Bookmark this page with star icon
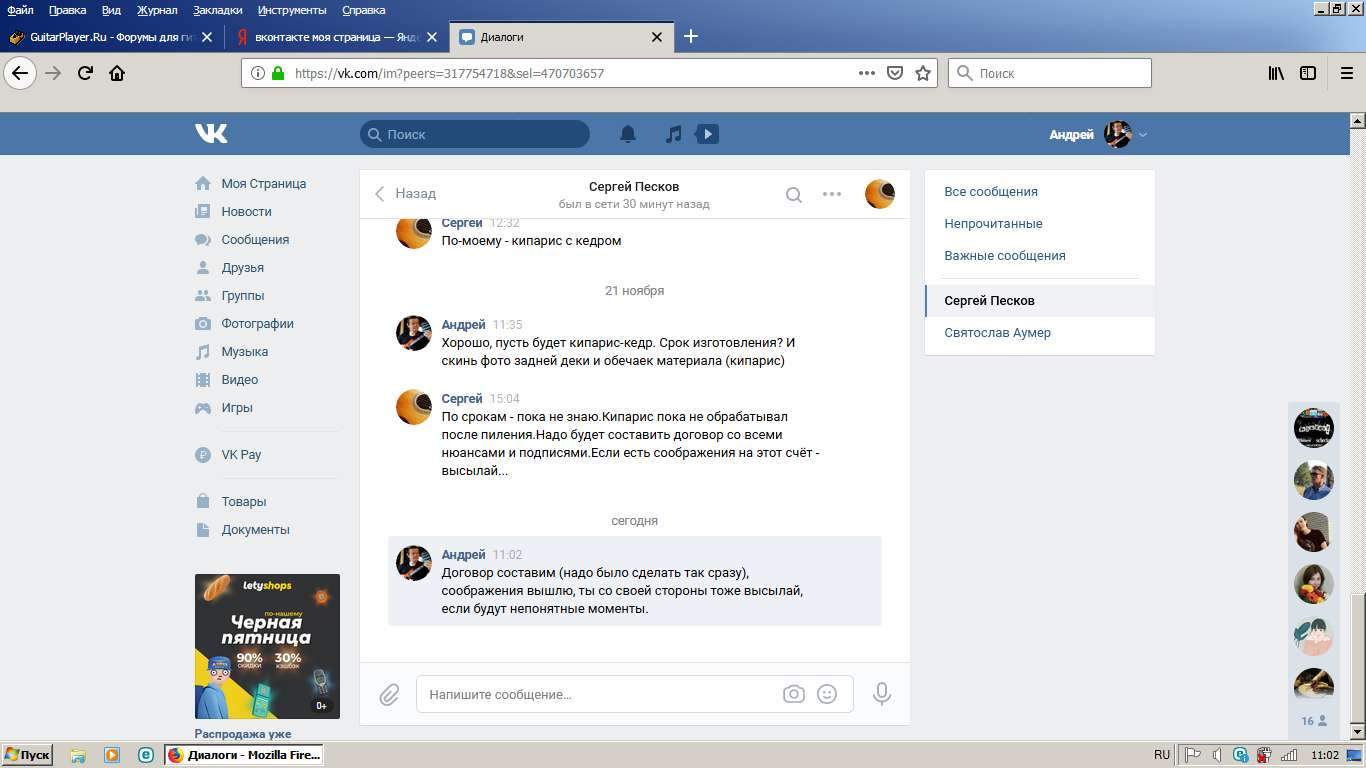This screenshot has height=768, width=1366. coord(923,73)
